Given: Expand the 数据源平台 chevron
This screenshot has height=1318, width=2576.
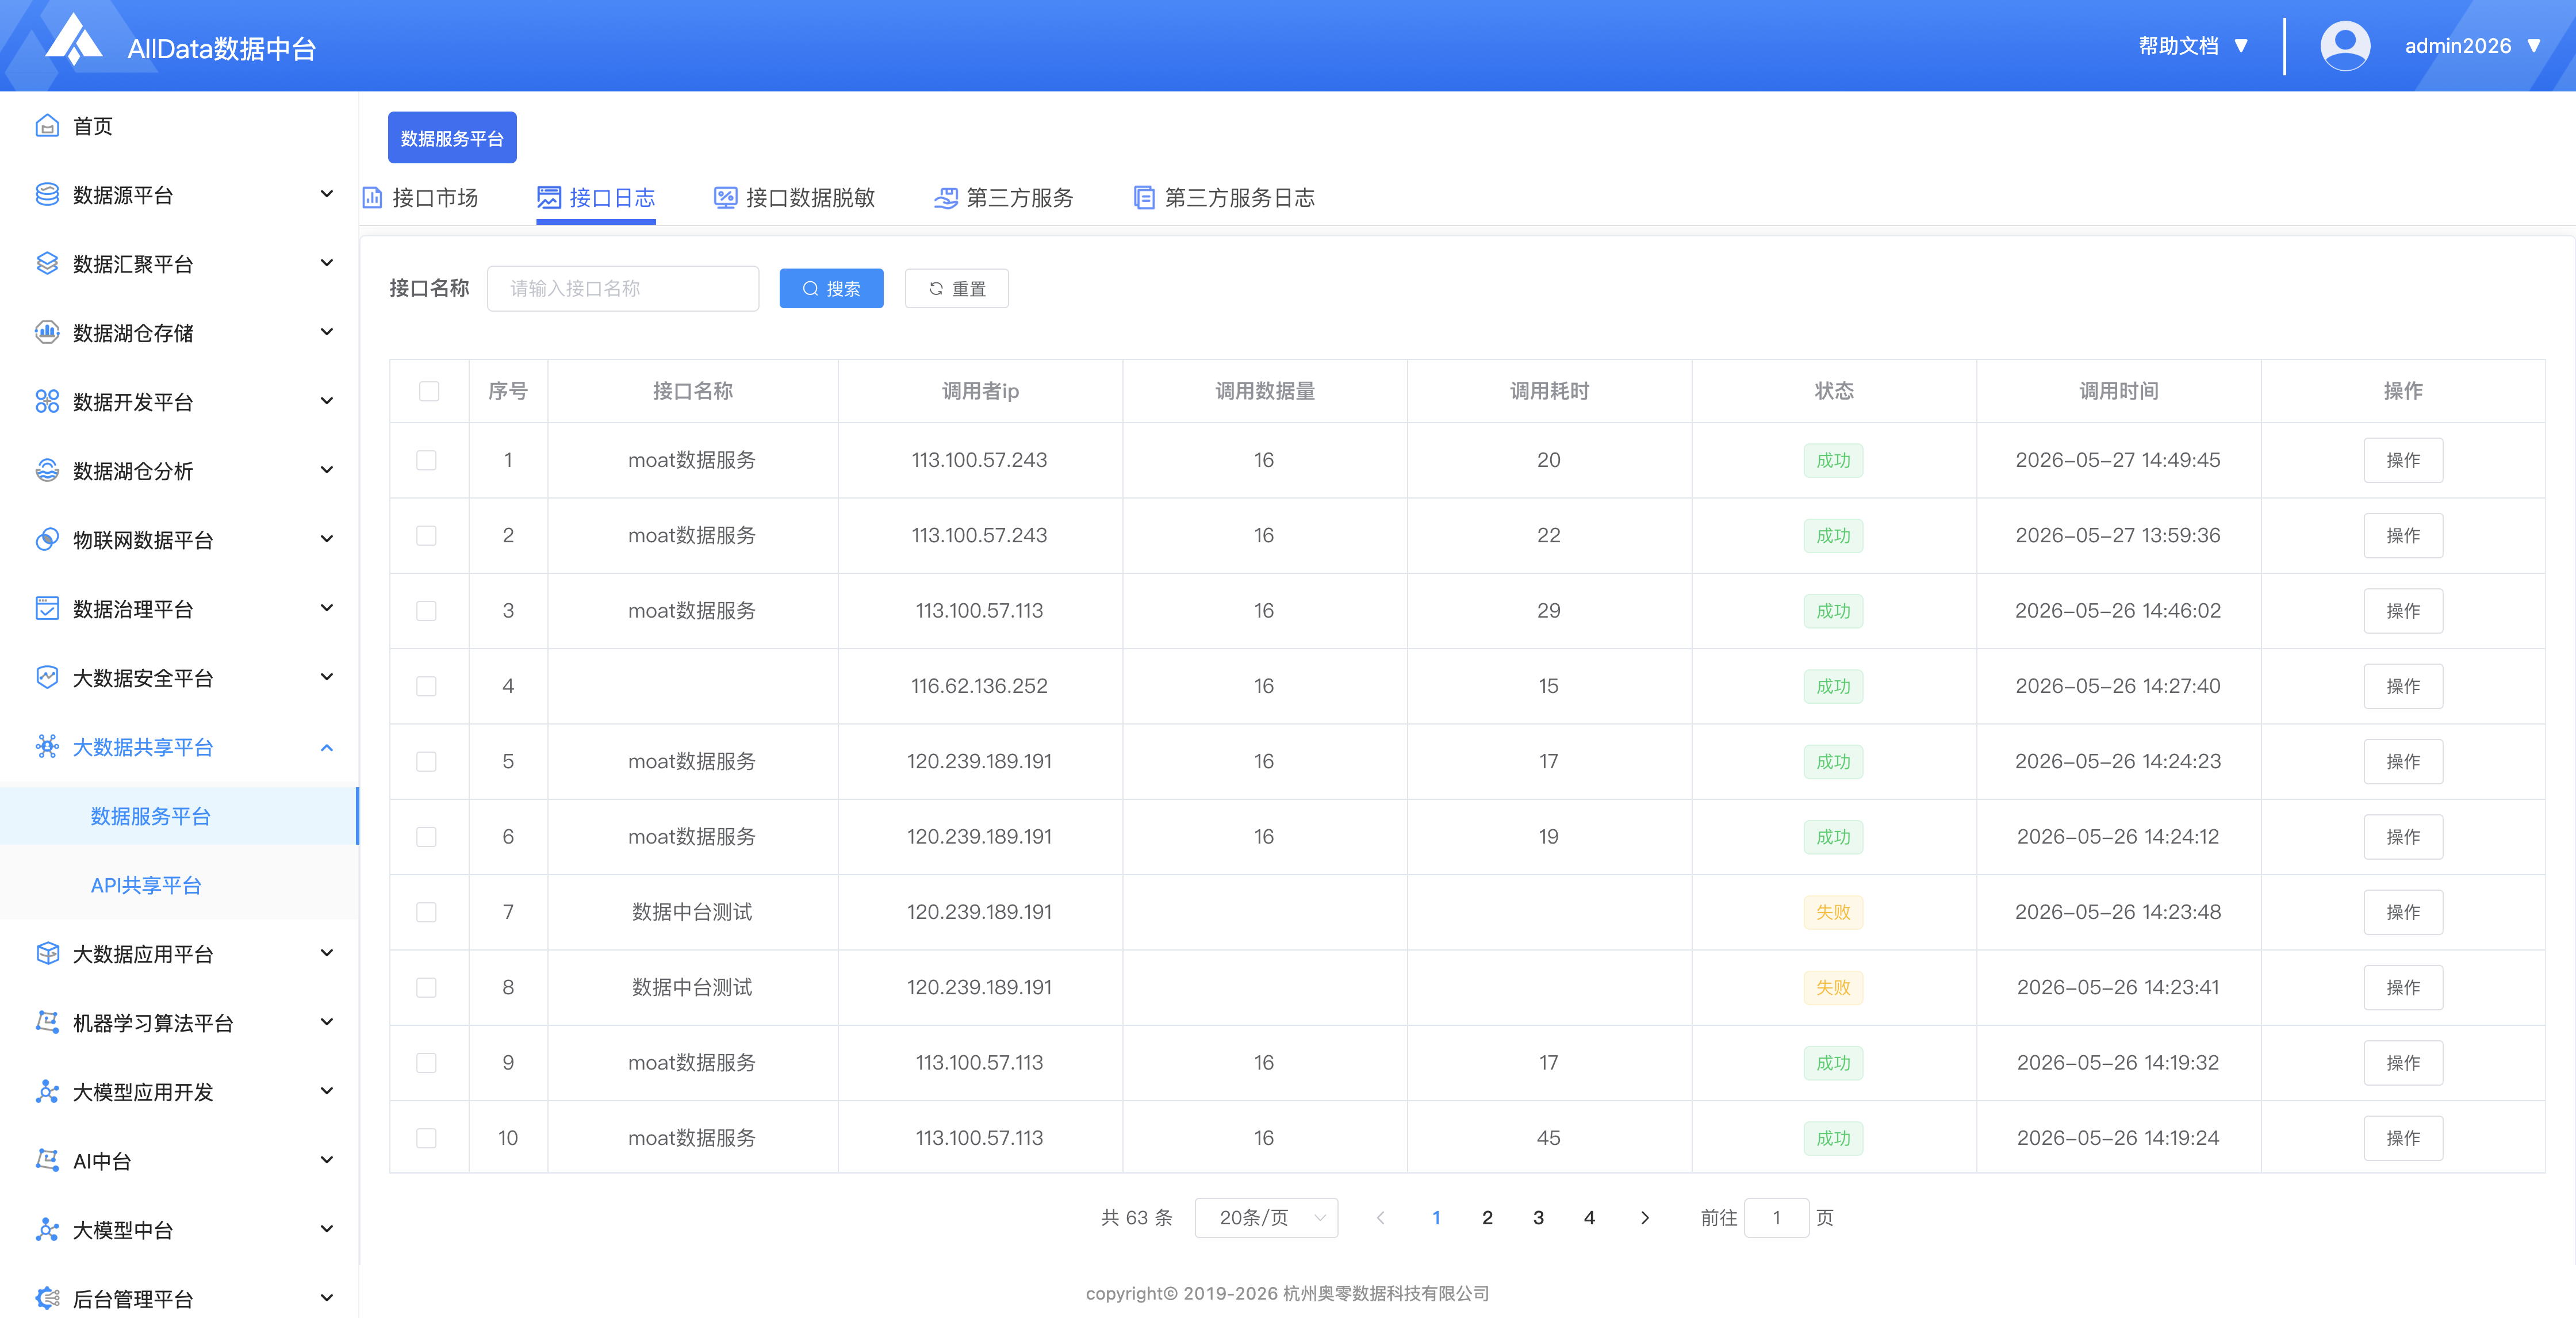Looking at the screenshot, I should click(327, 194).
